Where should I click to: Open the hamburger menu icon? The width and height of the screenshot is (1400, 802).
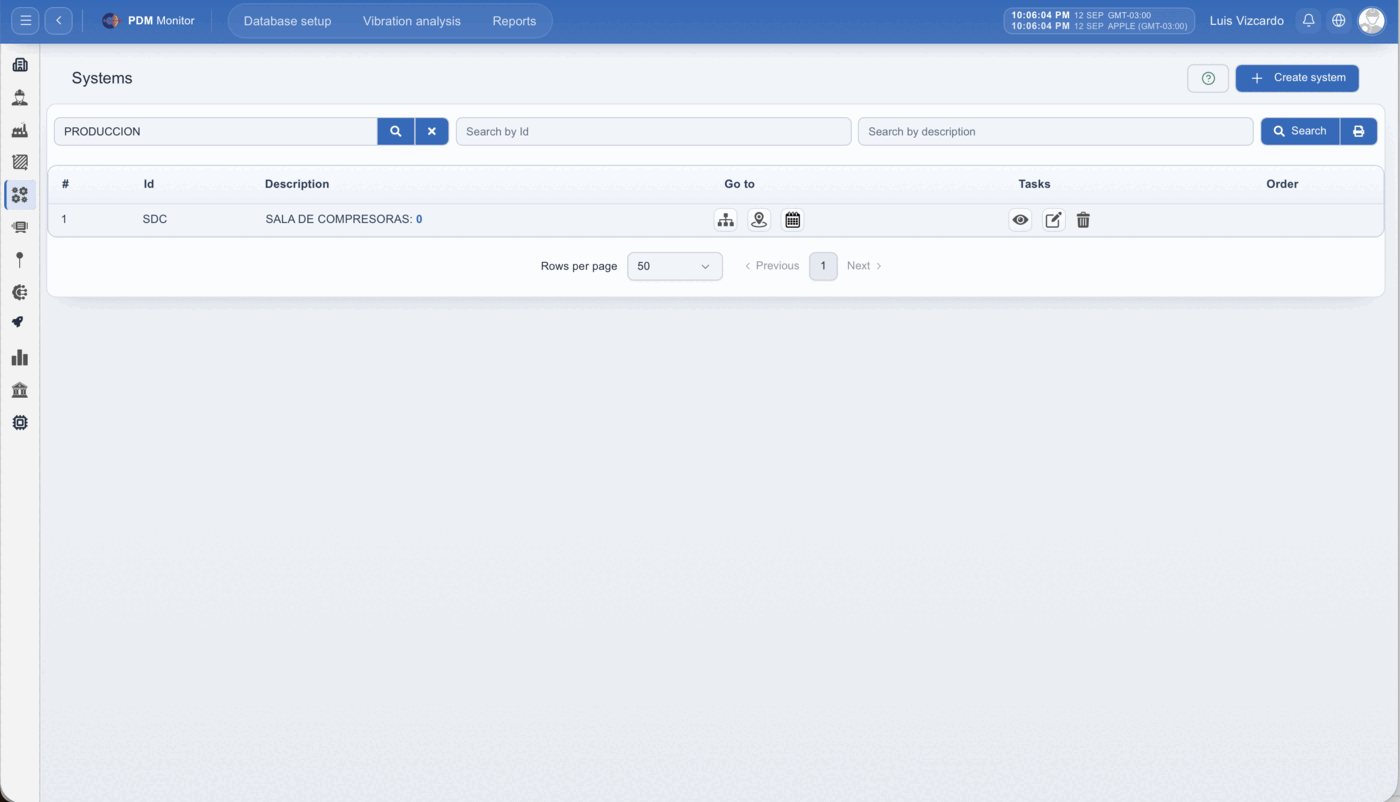click(x=26, y=21)
